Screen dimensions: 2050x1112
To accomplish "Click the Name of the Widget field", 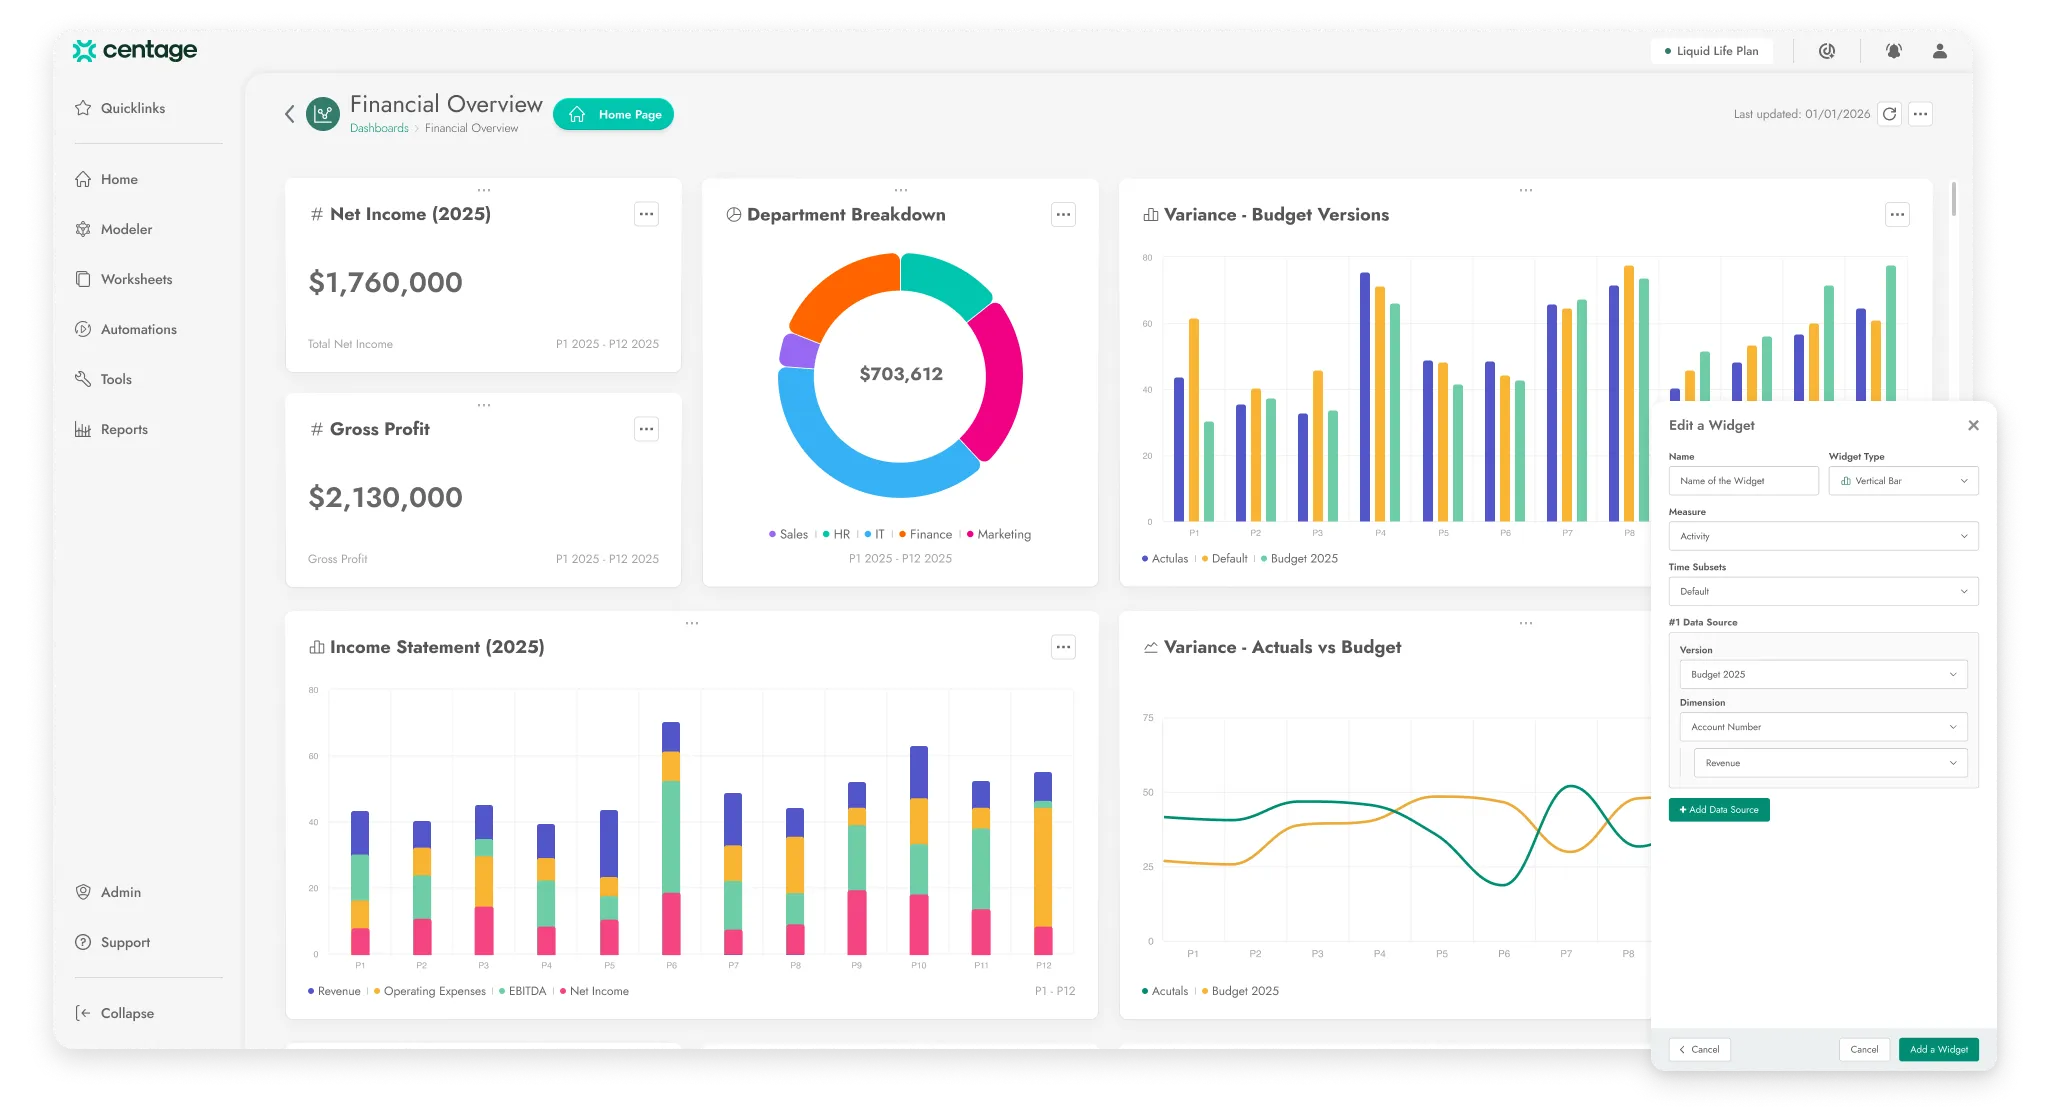I will pos(1743,481).
